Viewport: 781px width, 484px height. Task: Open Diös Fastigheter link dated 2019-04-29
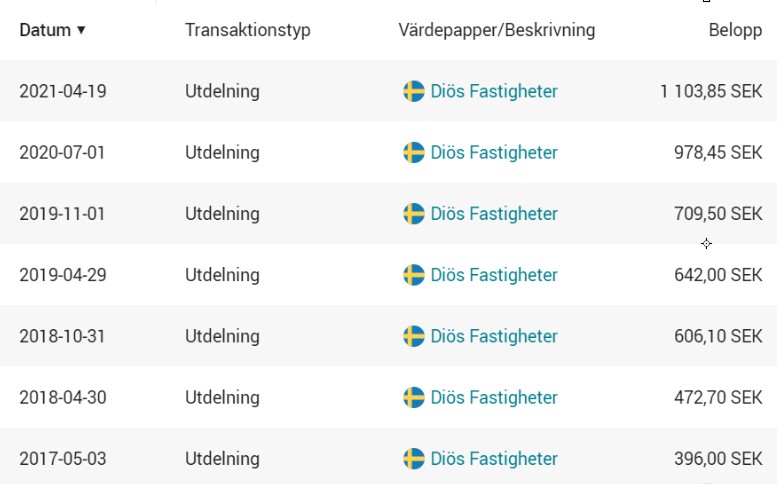pyautogui.click(x=494, y=275)
